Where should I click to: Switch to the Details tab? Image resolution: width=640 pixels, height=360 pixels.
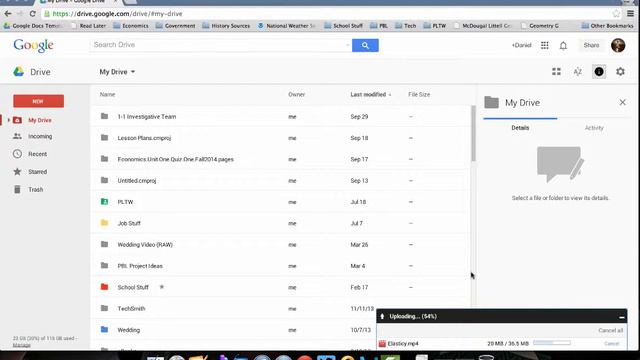(x=520, y=128)
